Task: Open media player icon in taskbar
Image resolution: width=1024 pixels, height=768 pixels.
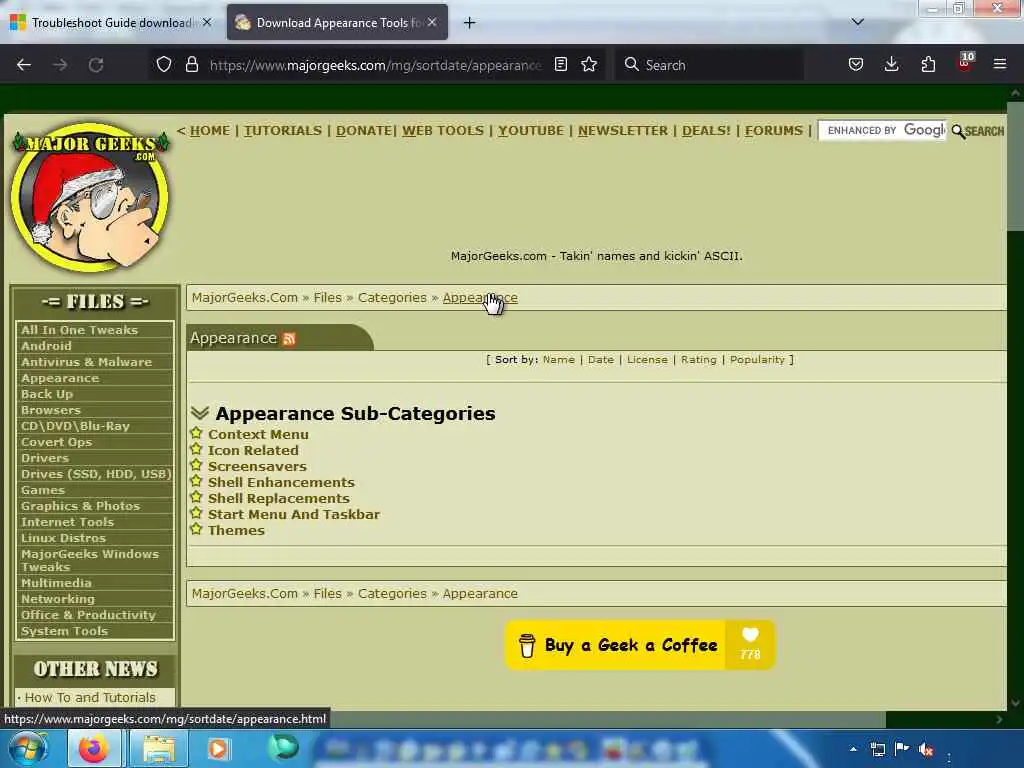Action: [218, 748]
